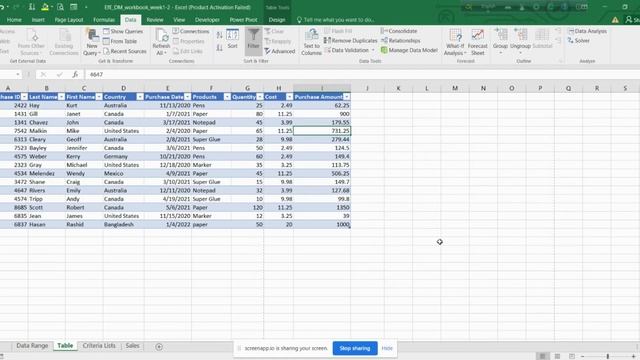Open the Quantity filter dropdown
Viewport: 640px width, 360px height.
click(260, 97)
